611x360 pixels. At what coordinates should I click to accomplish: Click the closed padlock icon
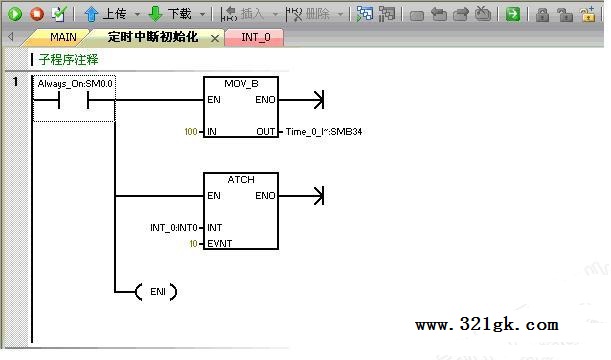click(542, 15)
